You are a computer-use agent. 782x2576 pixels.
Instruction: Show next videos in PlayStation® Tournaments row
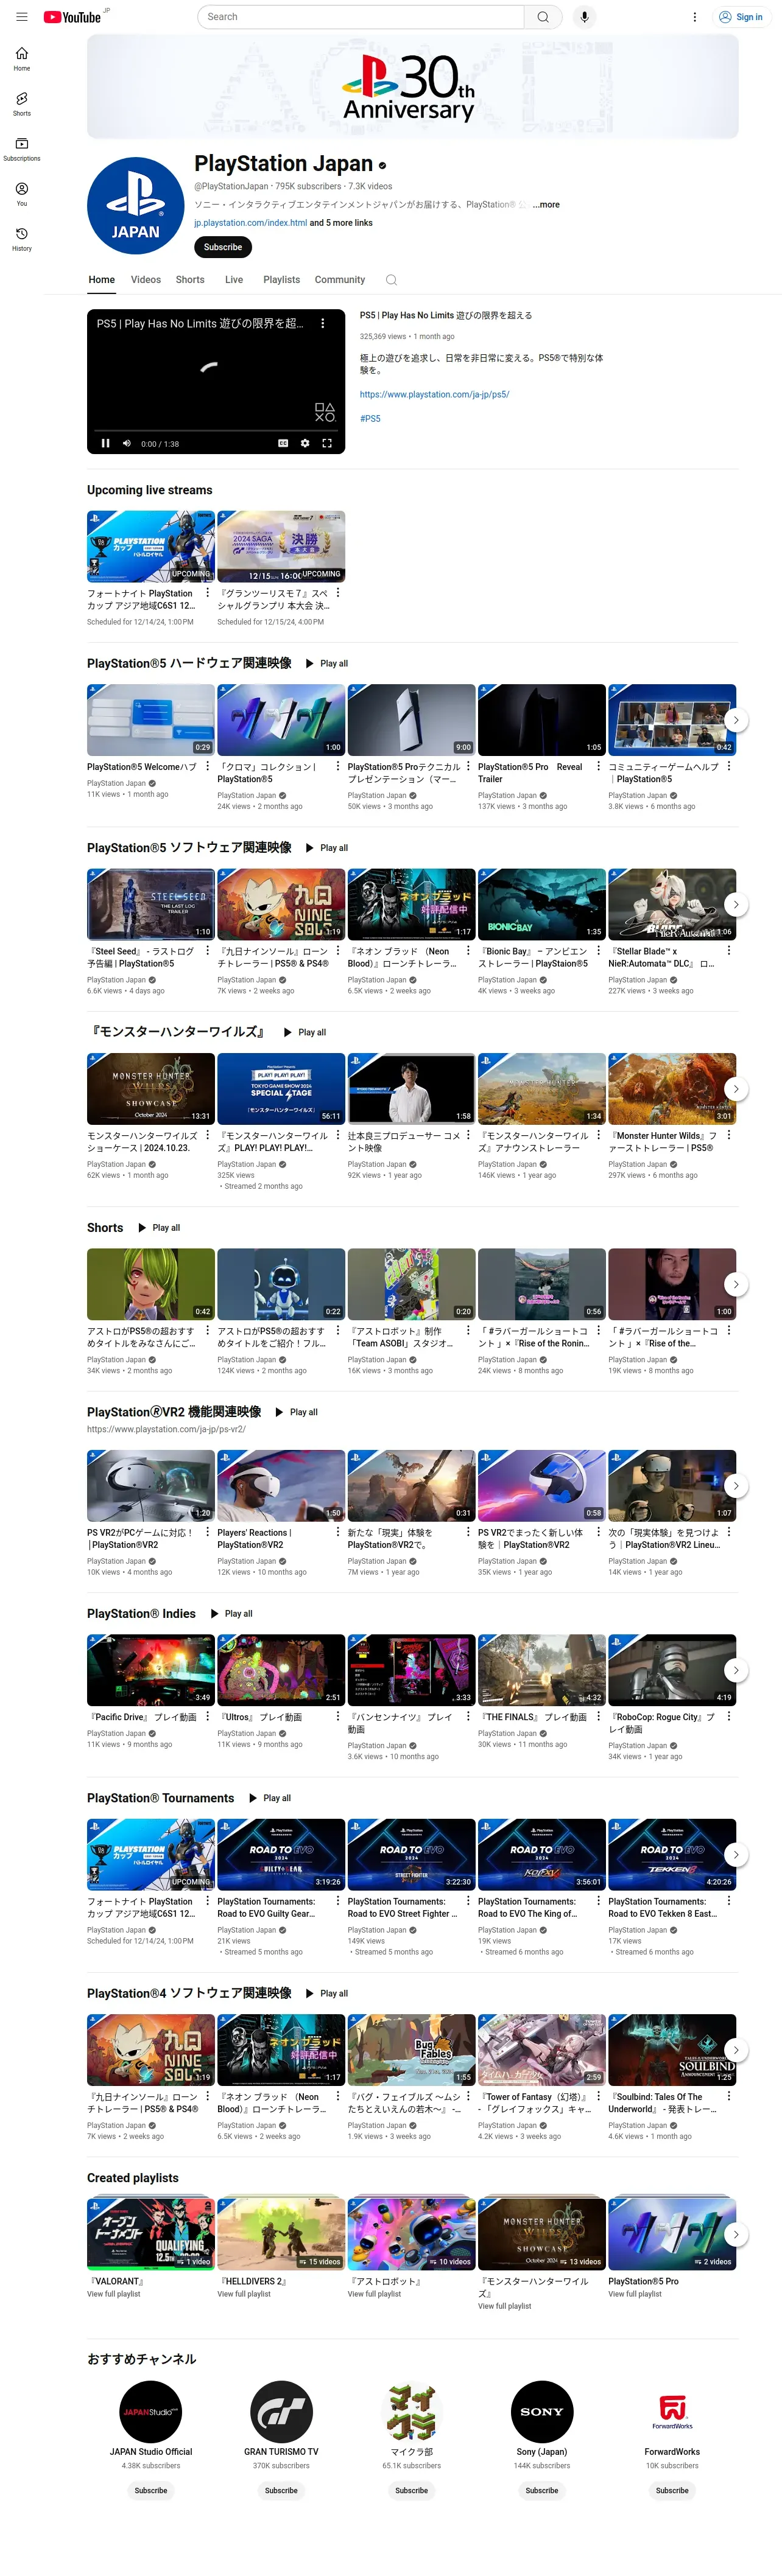pyautogui.click(x=736, y=1854)
